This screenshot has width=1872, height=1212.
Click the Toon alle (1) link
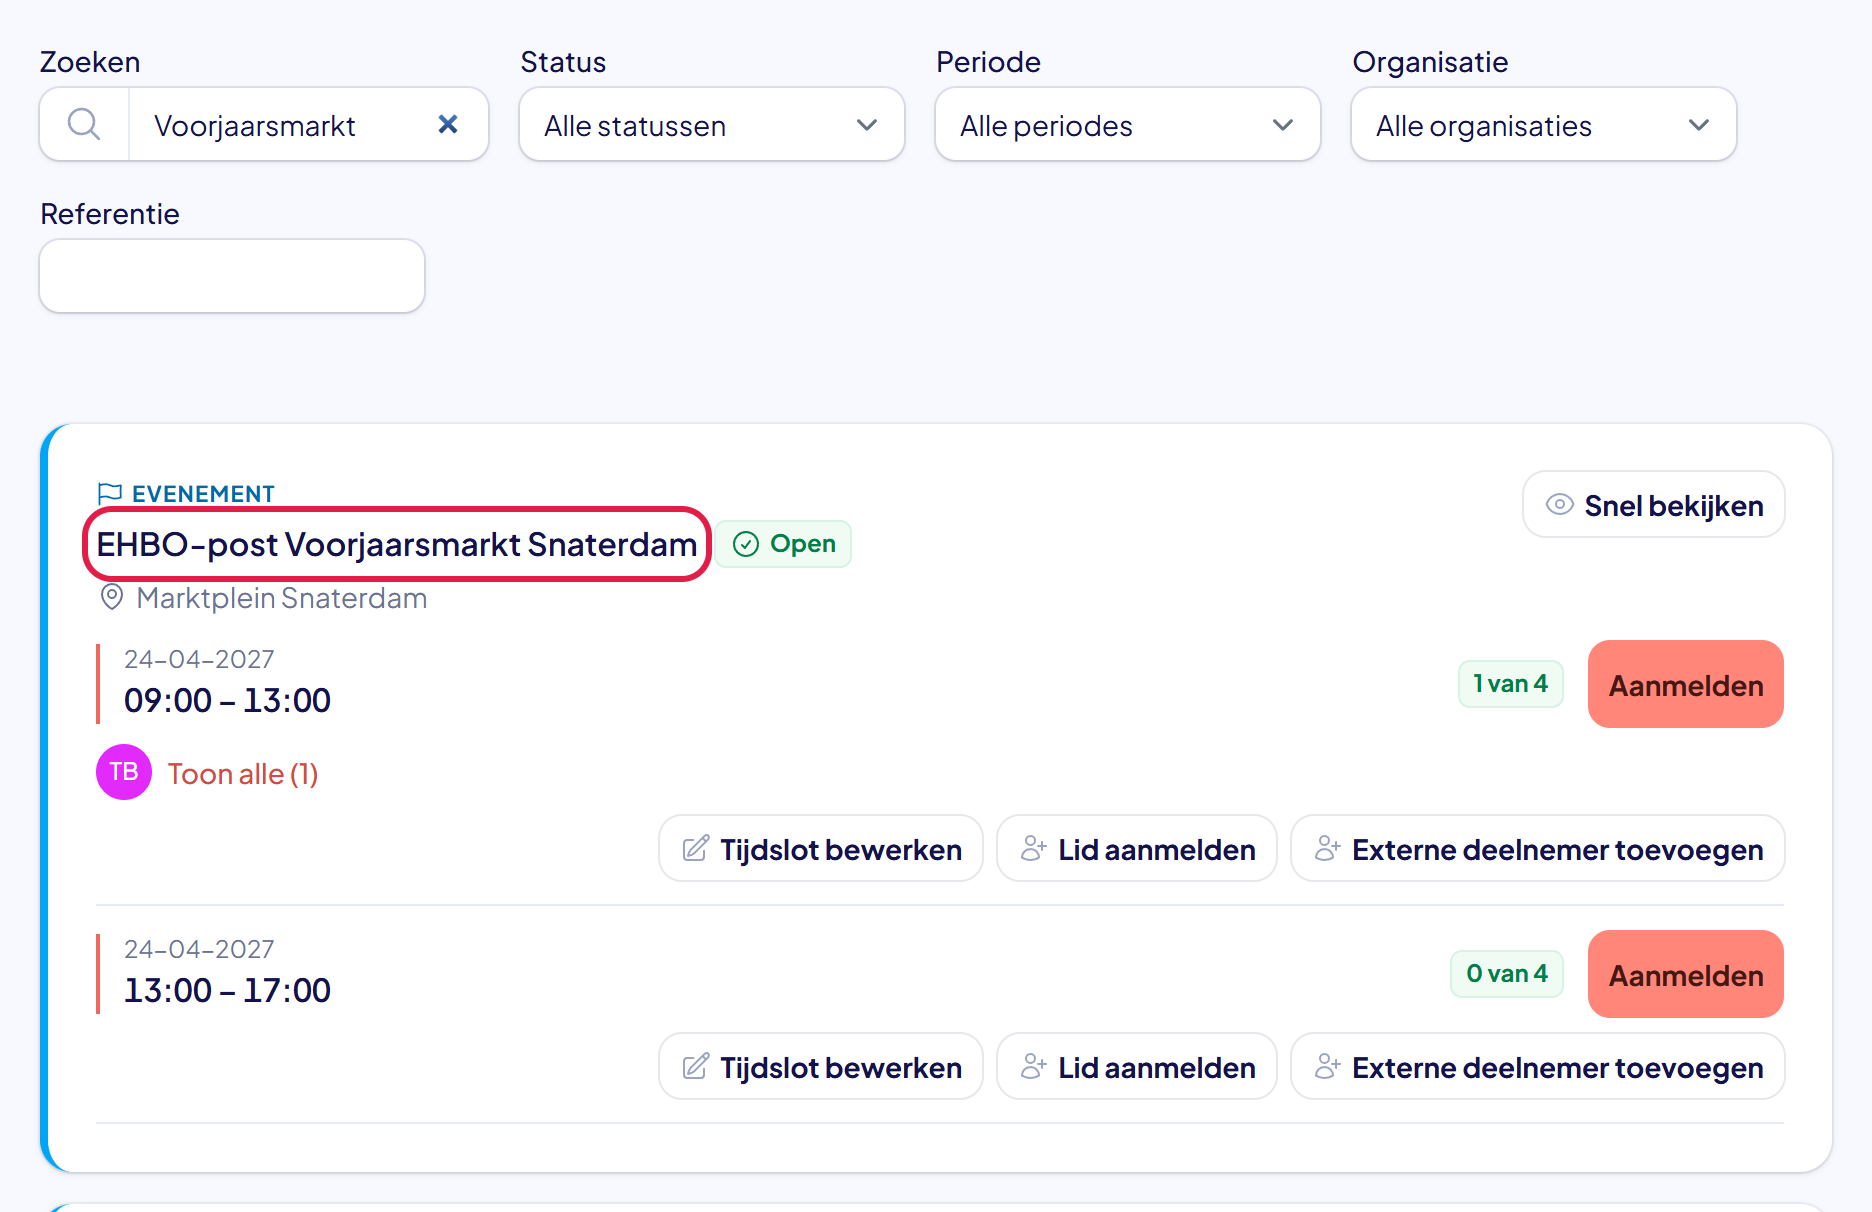tap(243, 774)
